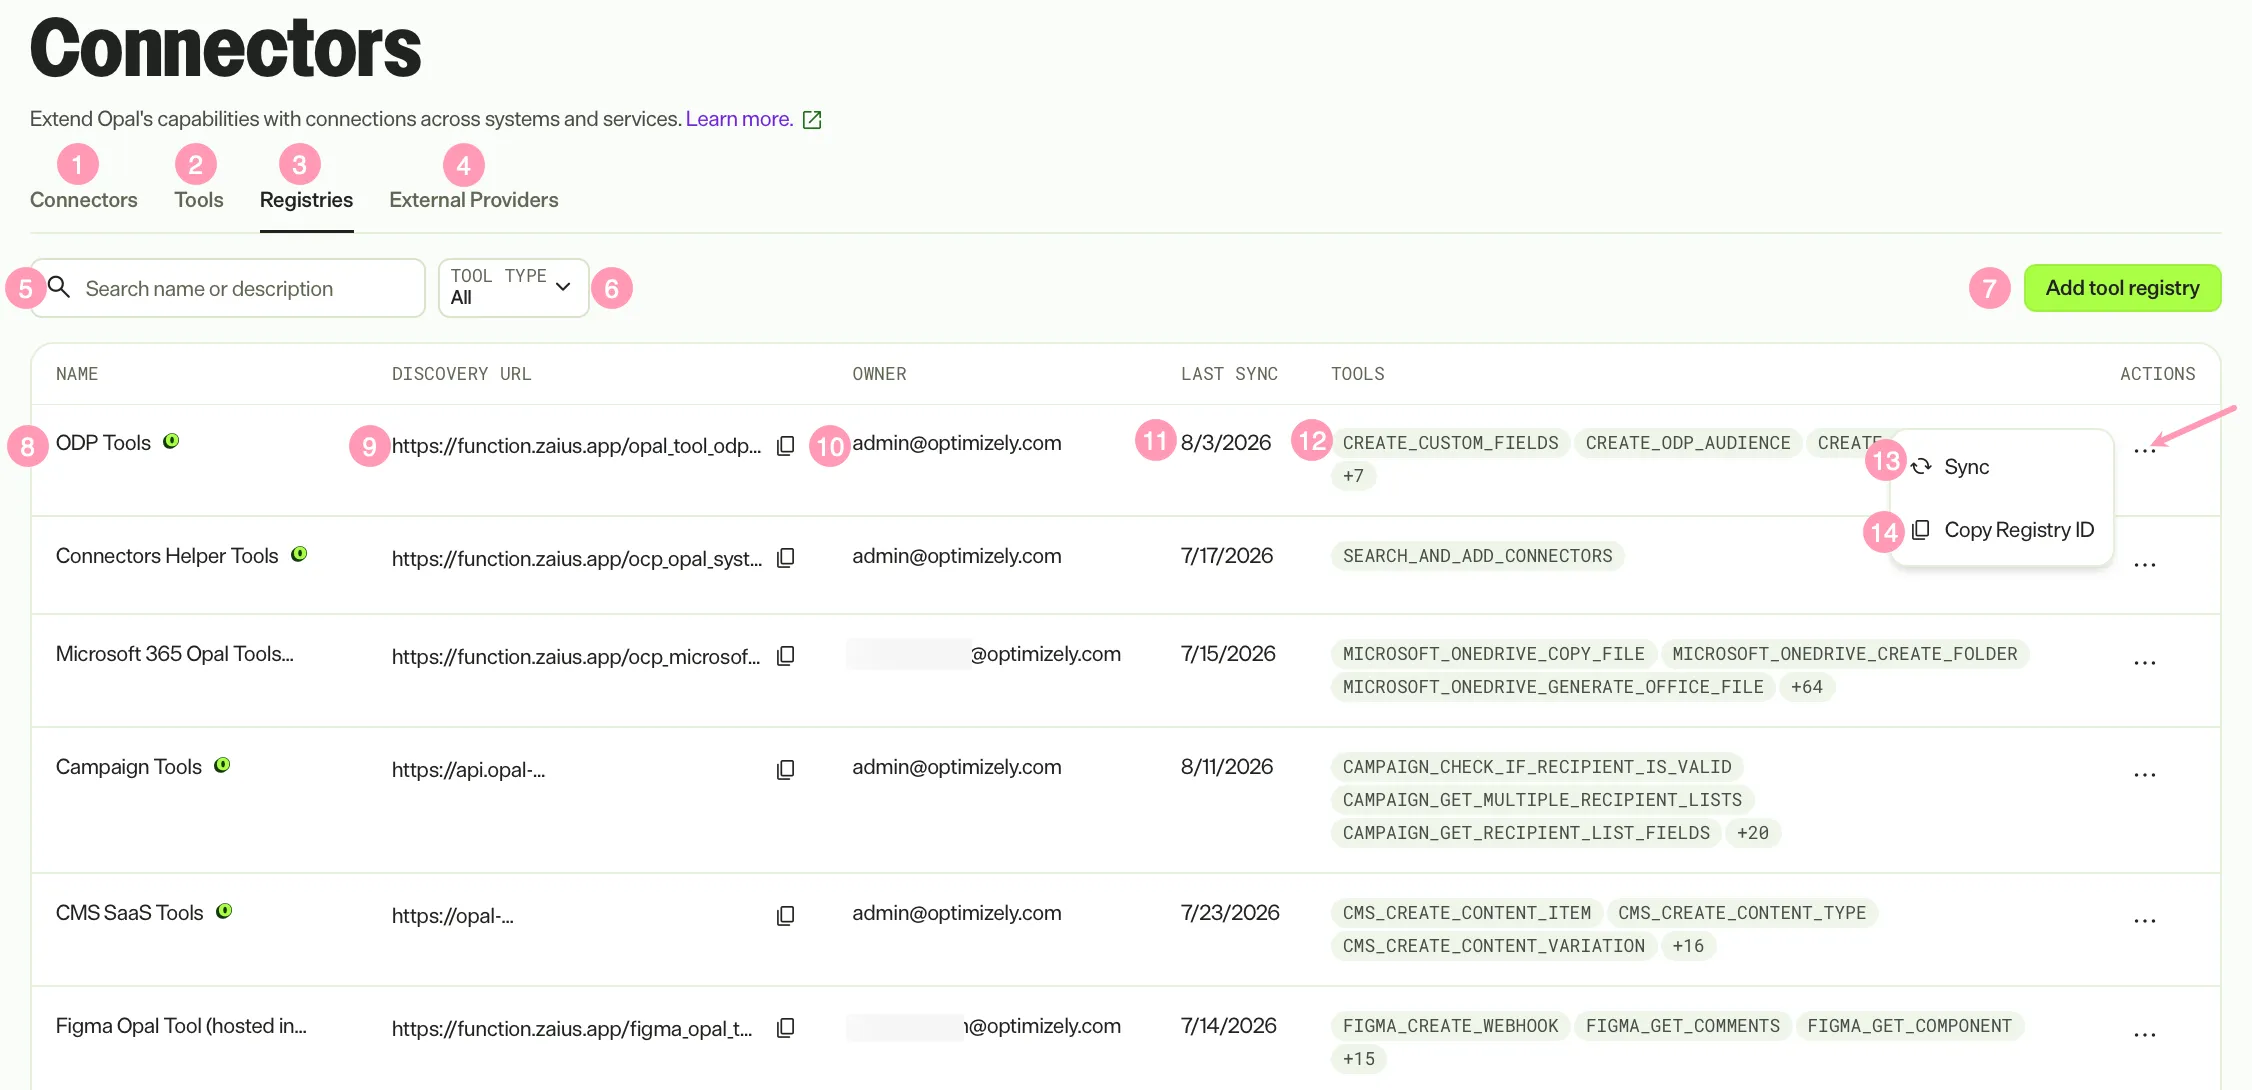Click the FIGMA_CREATE_WEBHOOK chip
Screen dimensions: 2252x1090
click(x=1450, y=1026)
